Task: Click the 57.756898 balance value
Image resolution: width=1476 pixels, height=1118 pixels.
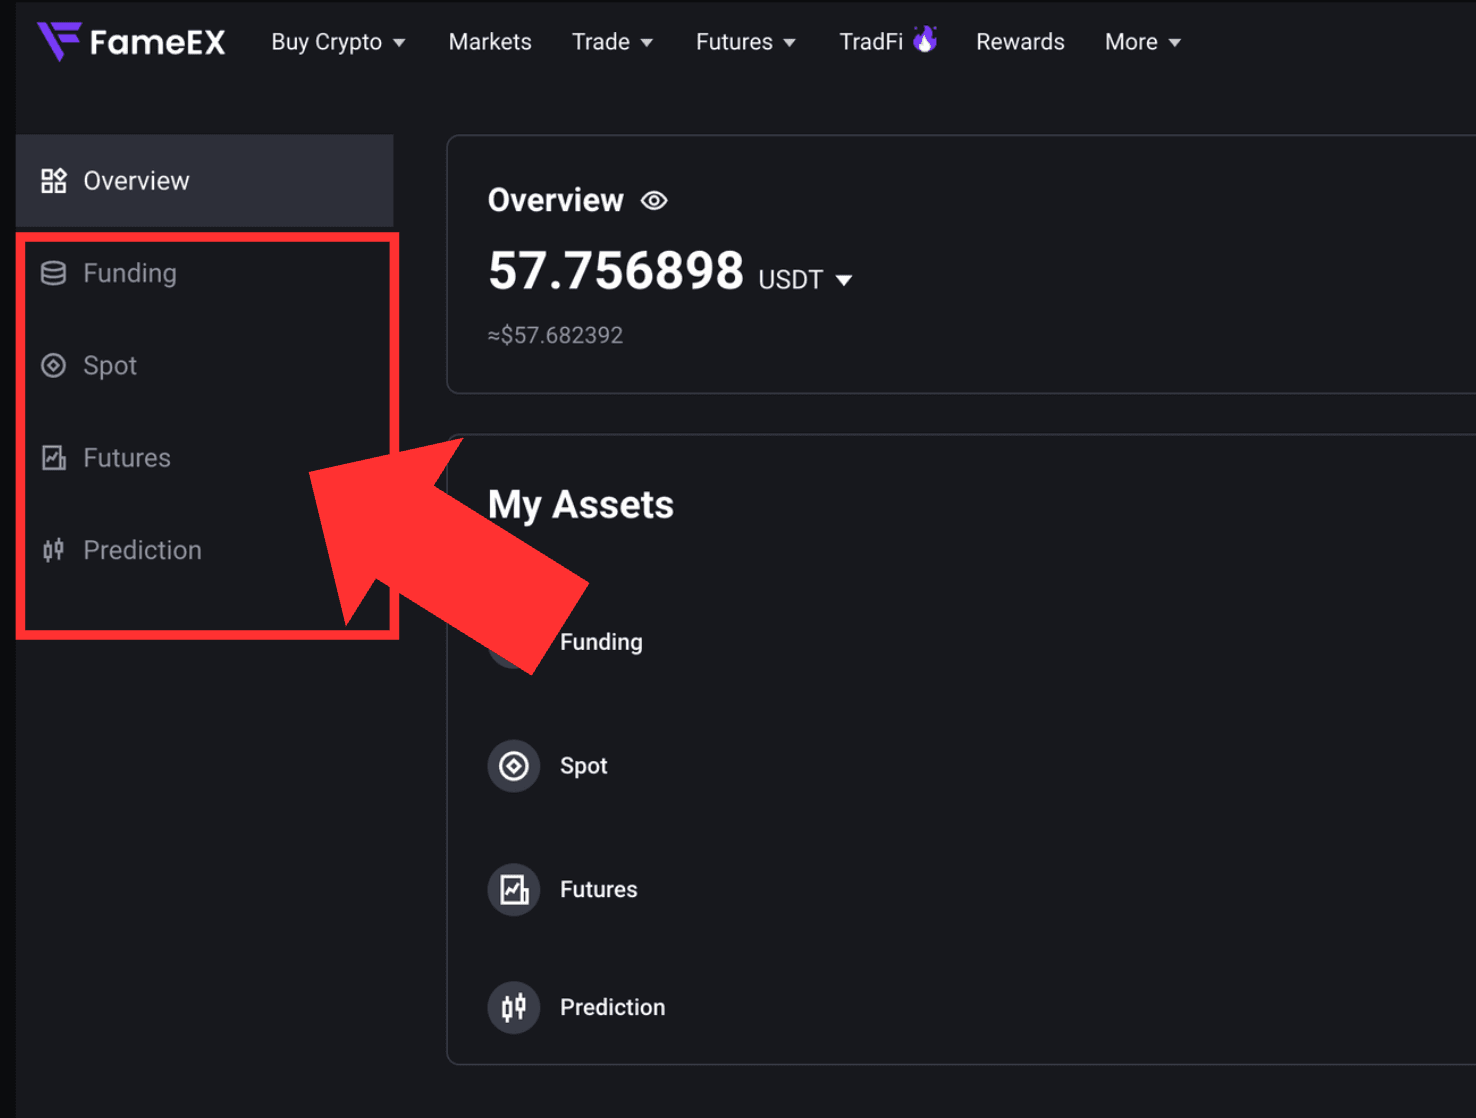Action: pyautogui.click(x=616, y=271)
